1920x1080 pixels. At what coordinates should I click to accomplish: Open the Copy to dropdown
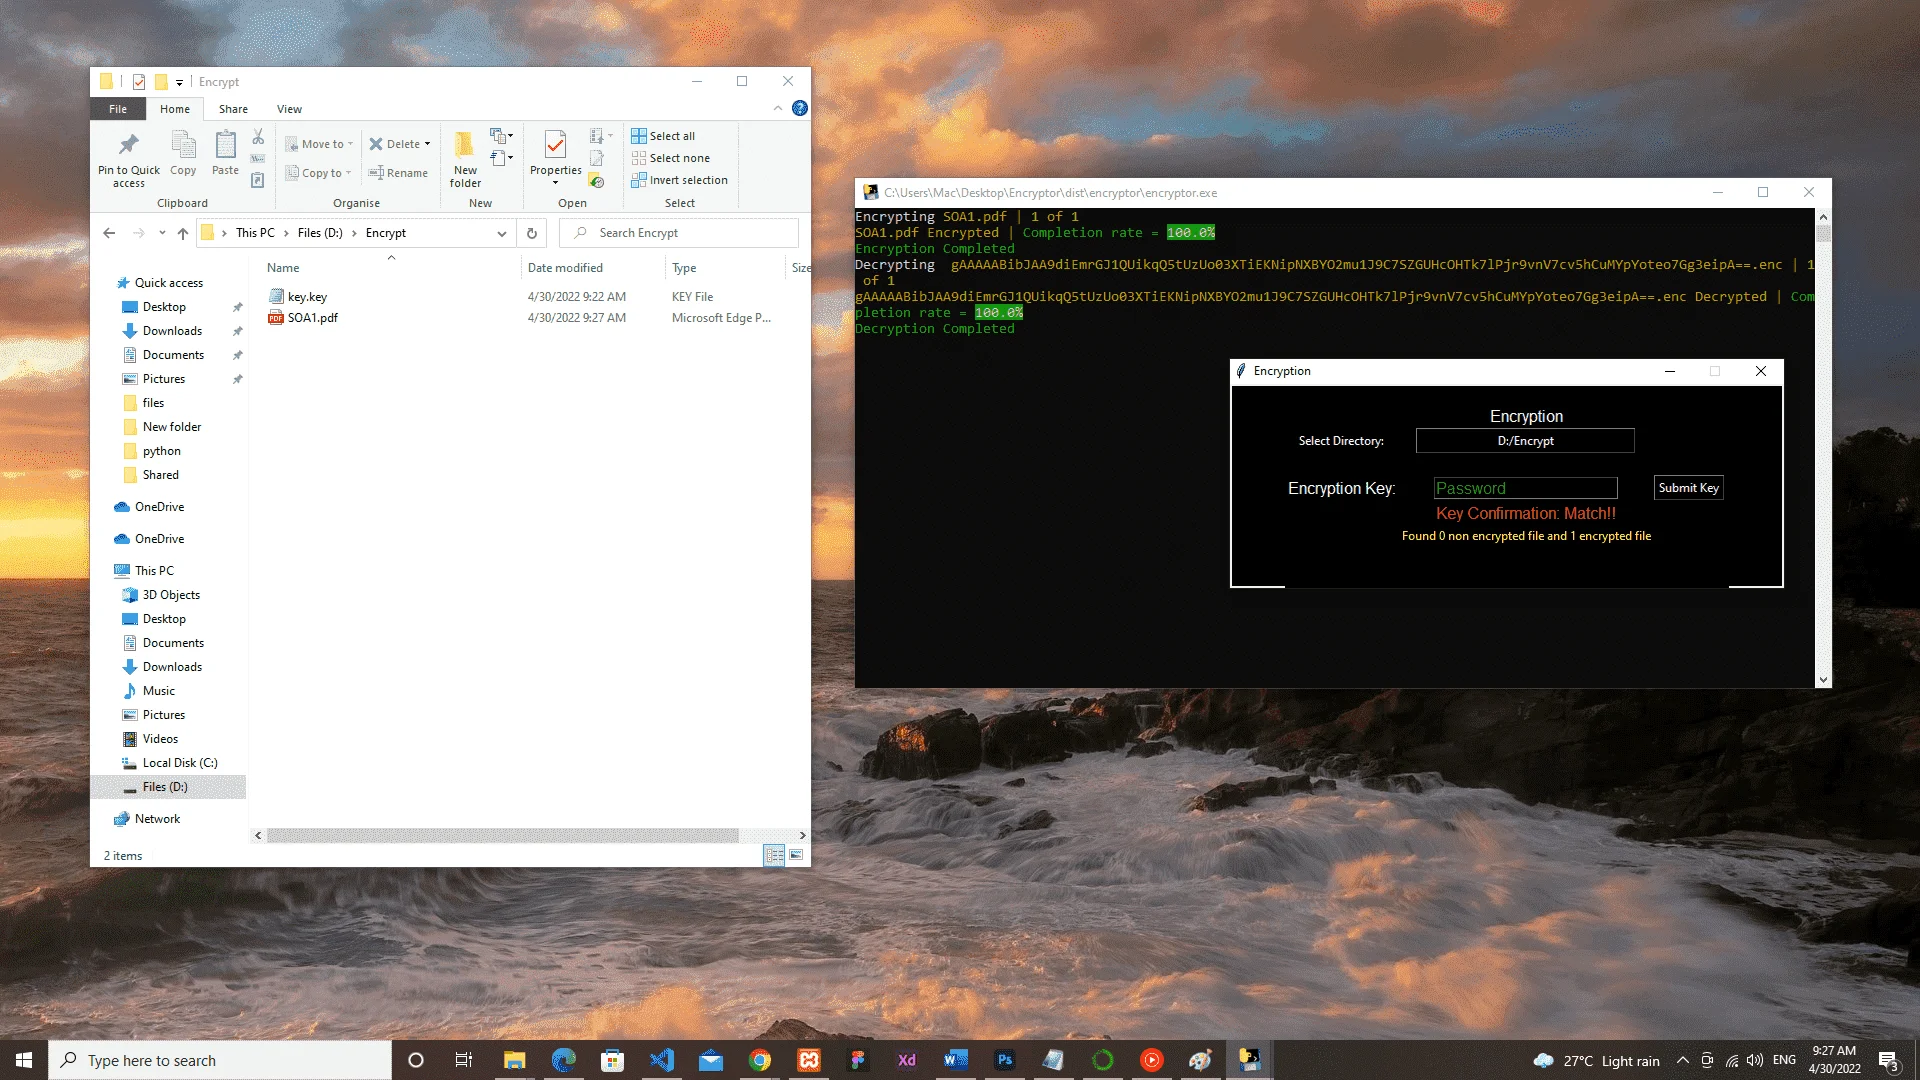[318, 173]
